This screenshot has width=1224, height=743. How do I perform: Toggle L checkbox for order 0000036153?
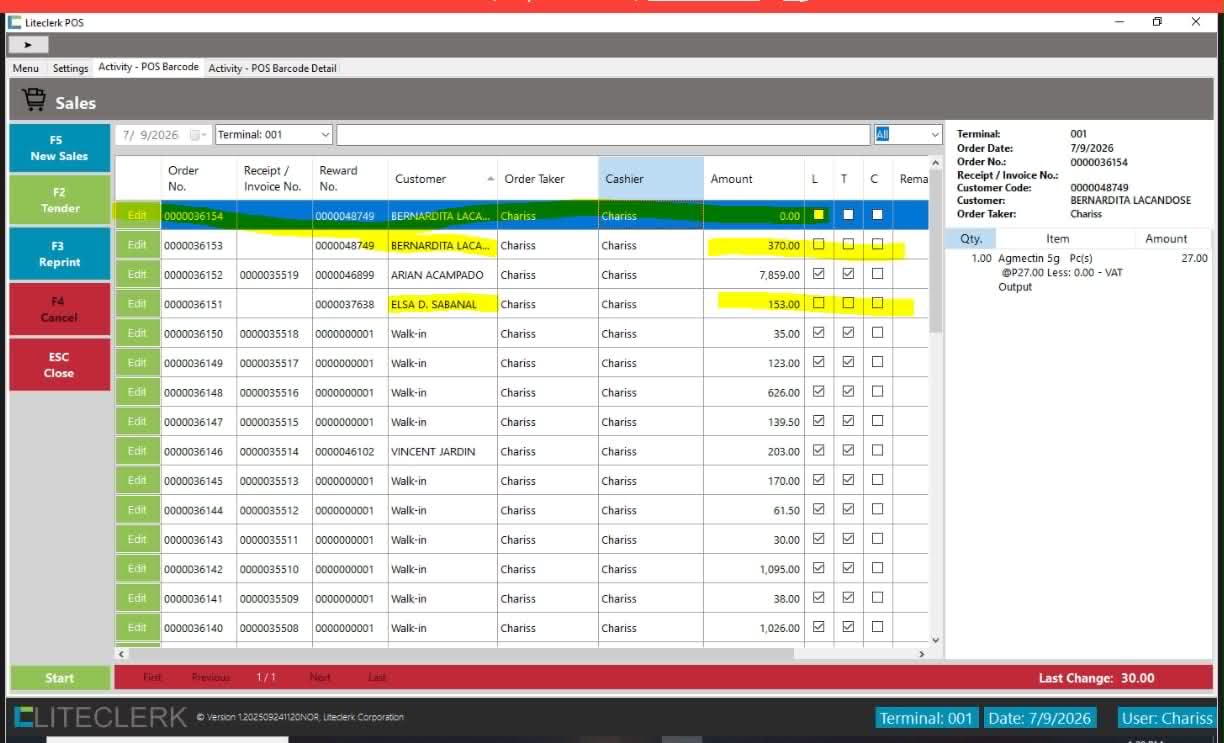click(x=819, y=244)
